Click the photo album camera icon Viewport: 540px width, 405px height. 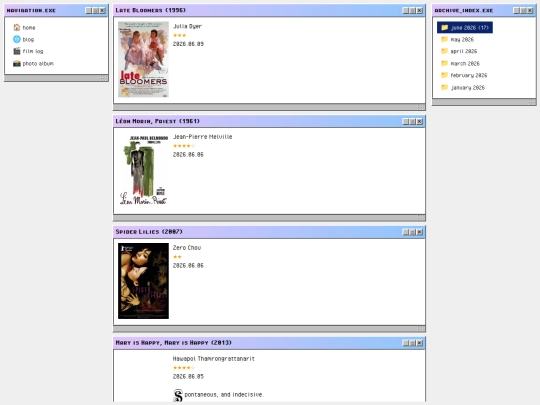(17, 63)
